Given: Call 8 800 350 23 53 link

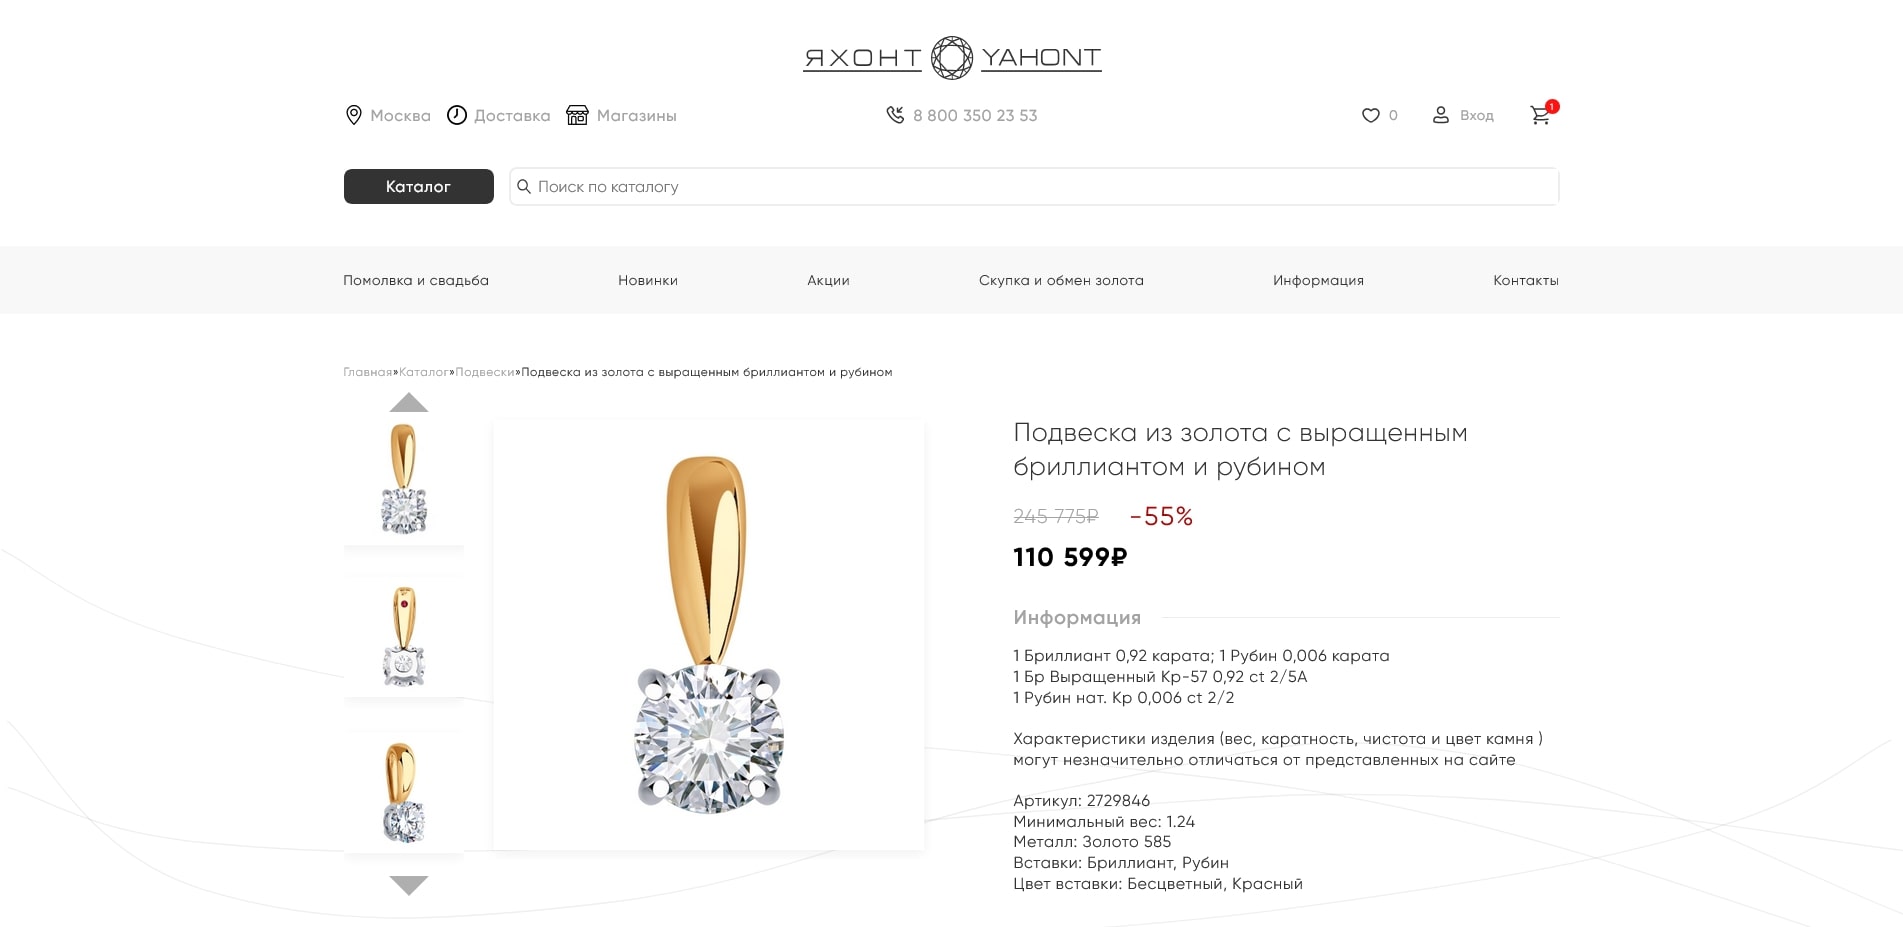Looking at the screenshot, I should tap(974, 115).
